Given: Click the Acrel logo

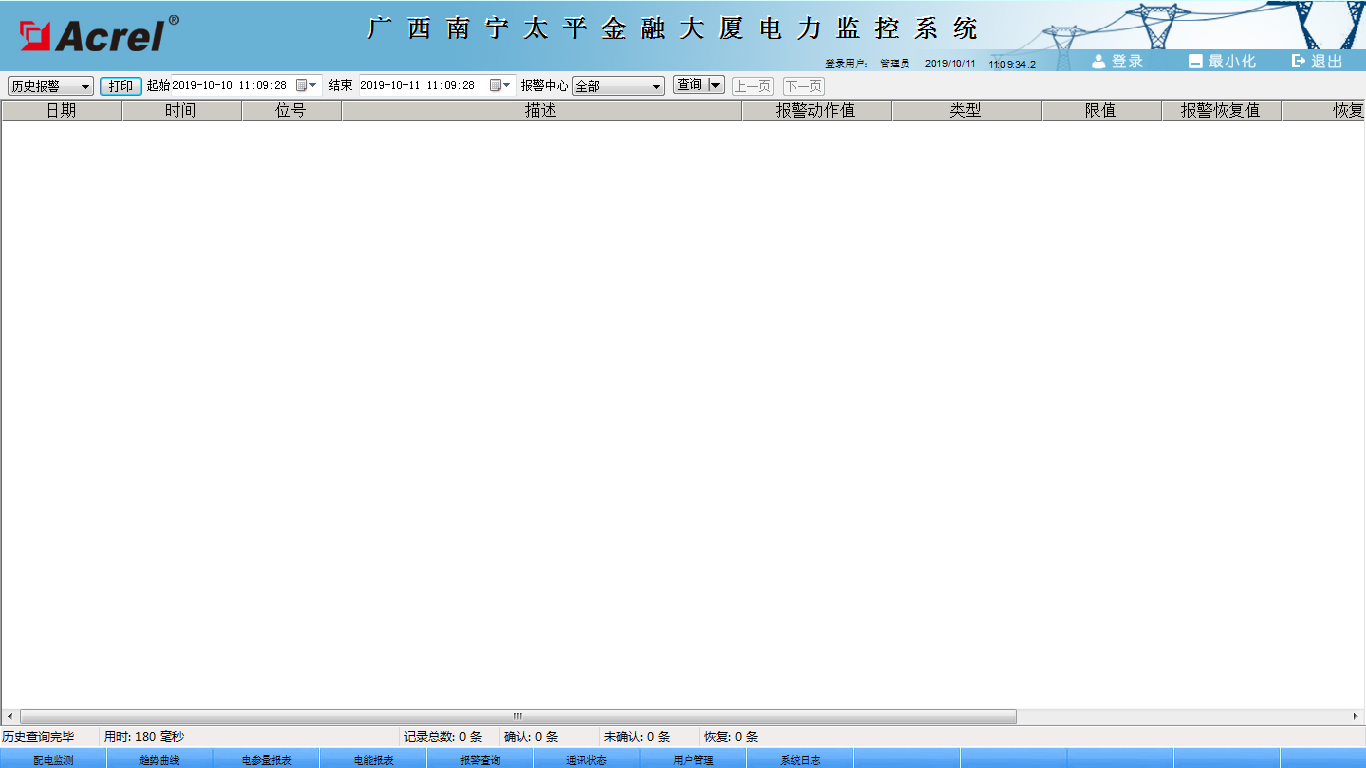Looking at the screenshot, I should pos(98,35).
